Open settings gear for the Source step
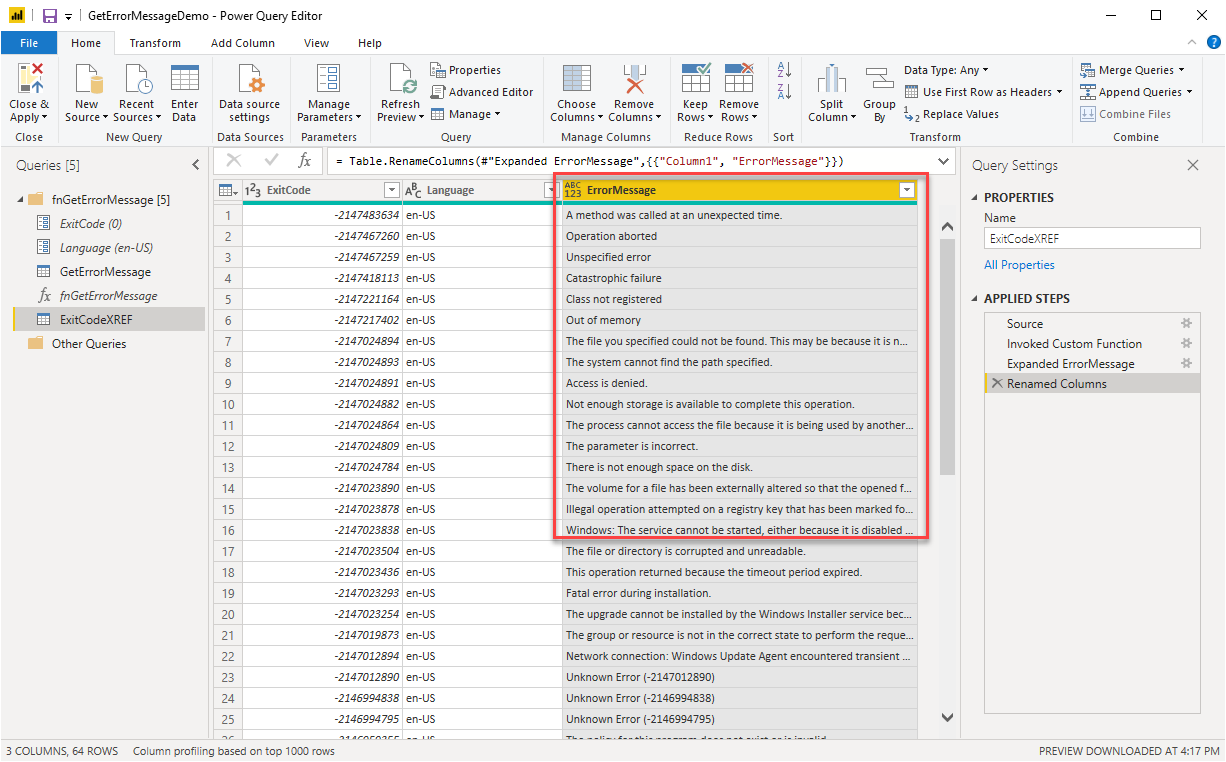1226x762 pixels. tap(1187, 324)
